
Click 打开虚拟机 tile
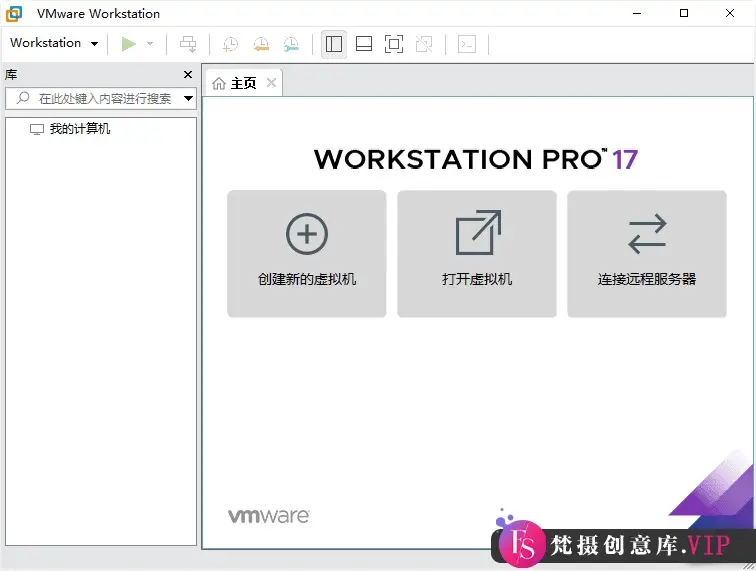477,254
